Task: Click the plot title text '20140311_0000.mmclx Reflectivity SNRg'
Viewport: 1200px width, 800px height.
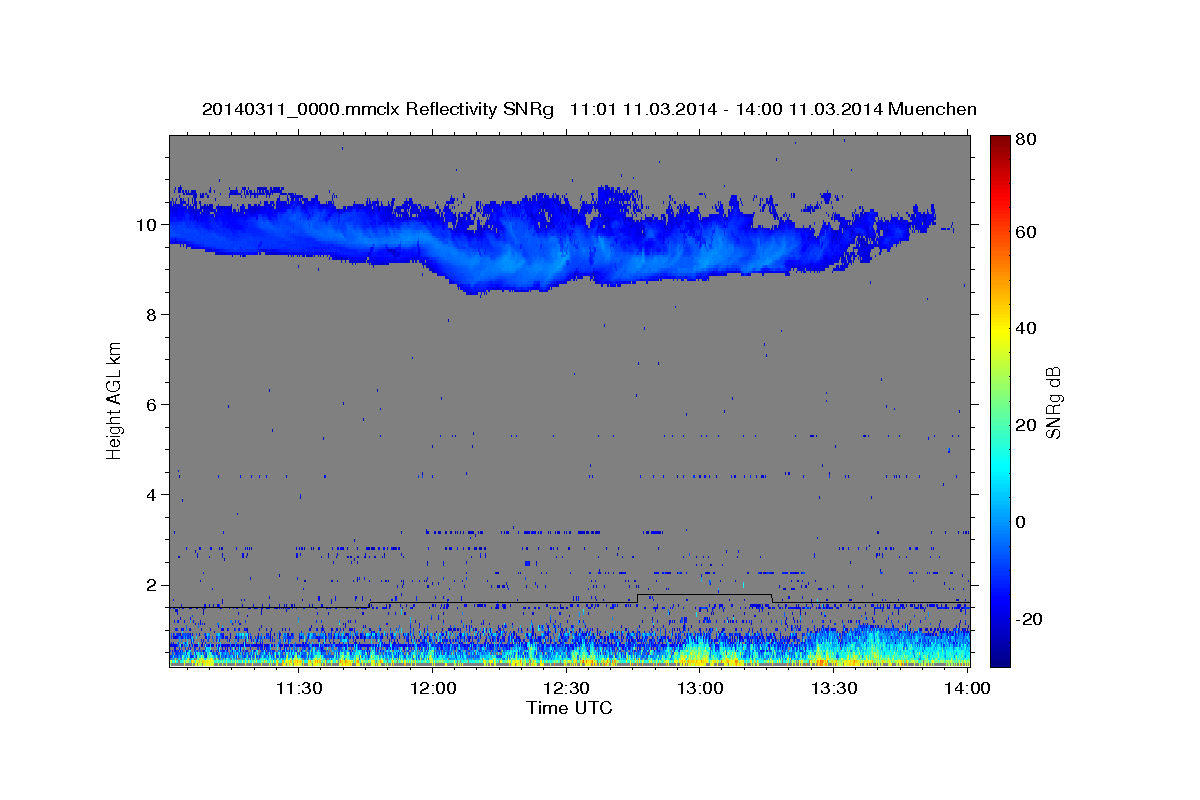Action: (x=378, y=109)
